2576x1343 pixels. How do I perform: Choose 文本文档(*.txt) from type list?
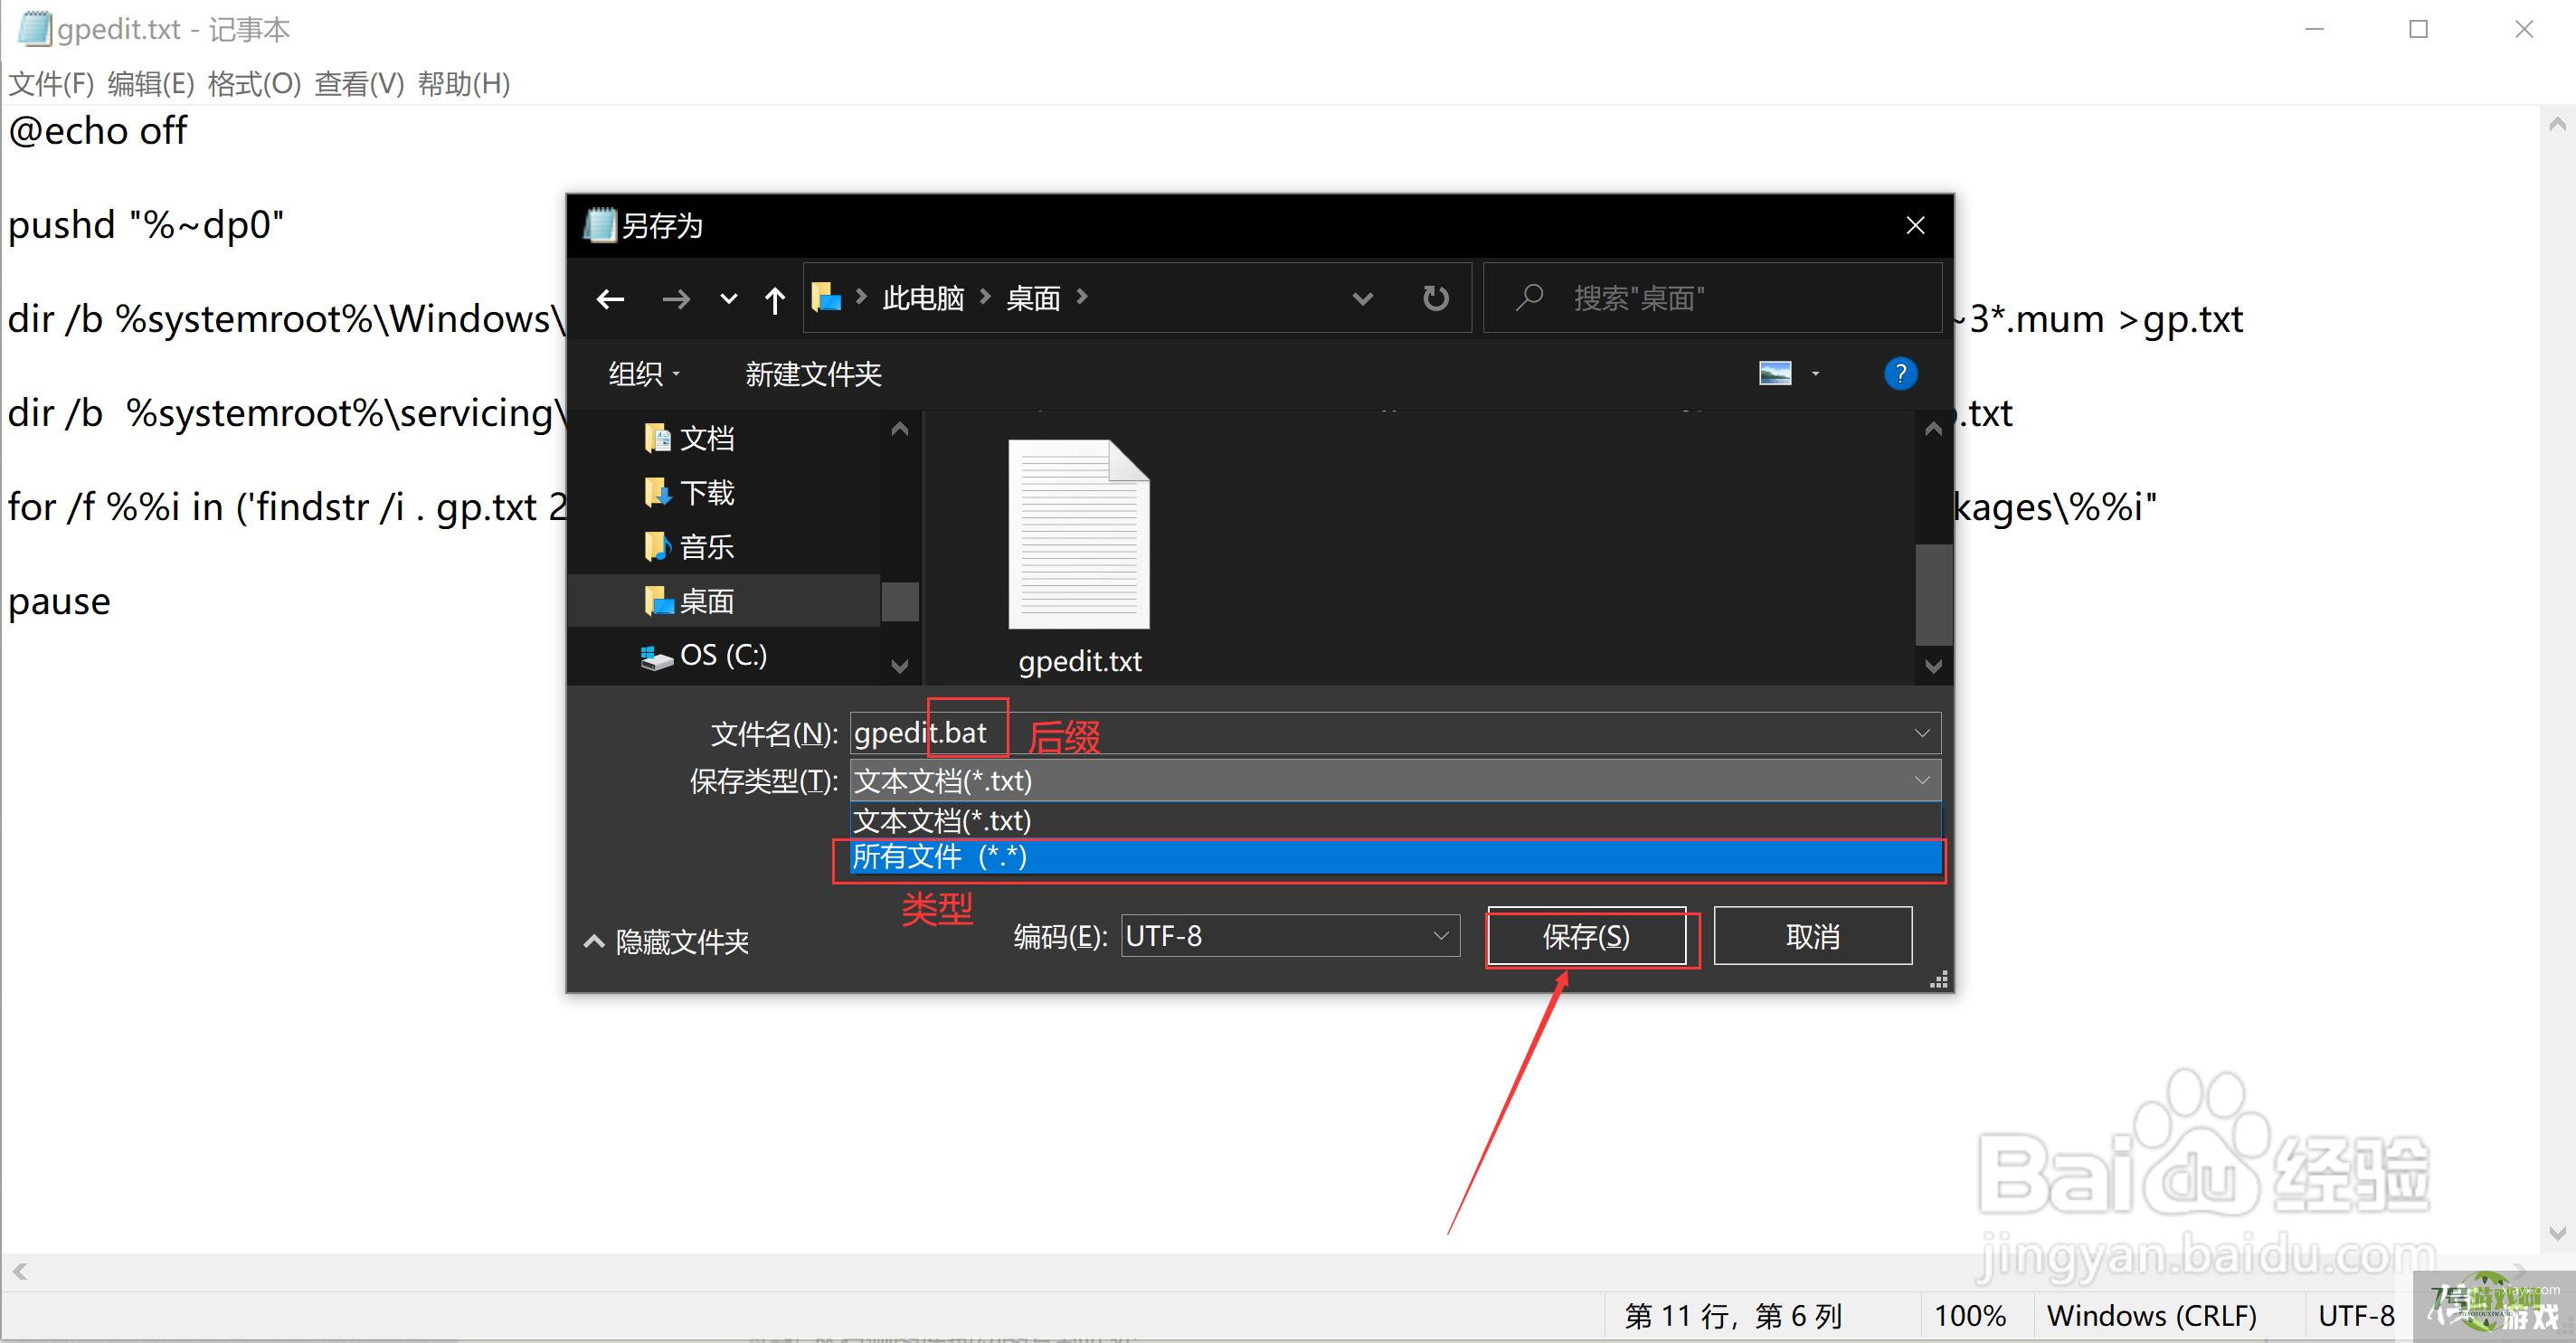pos(1395,821)
